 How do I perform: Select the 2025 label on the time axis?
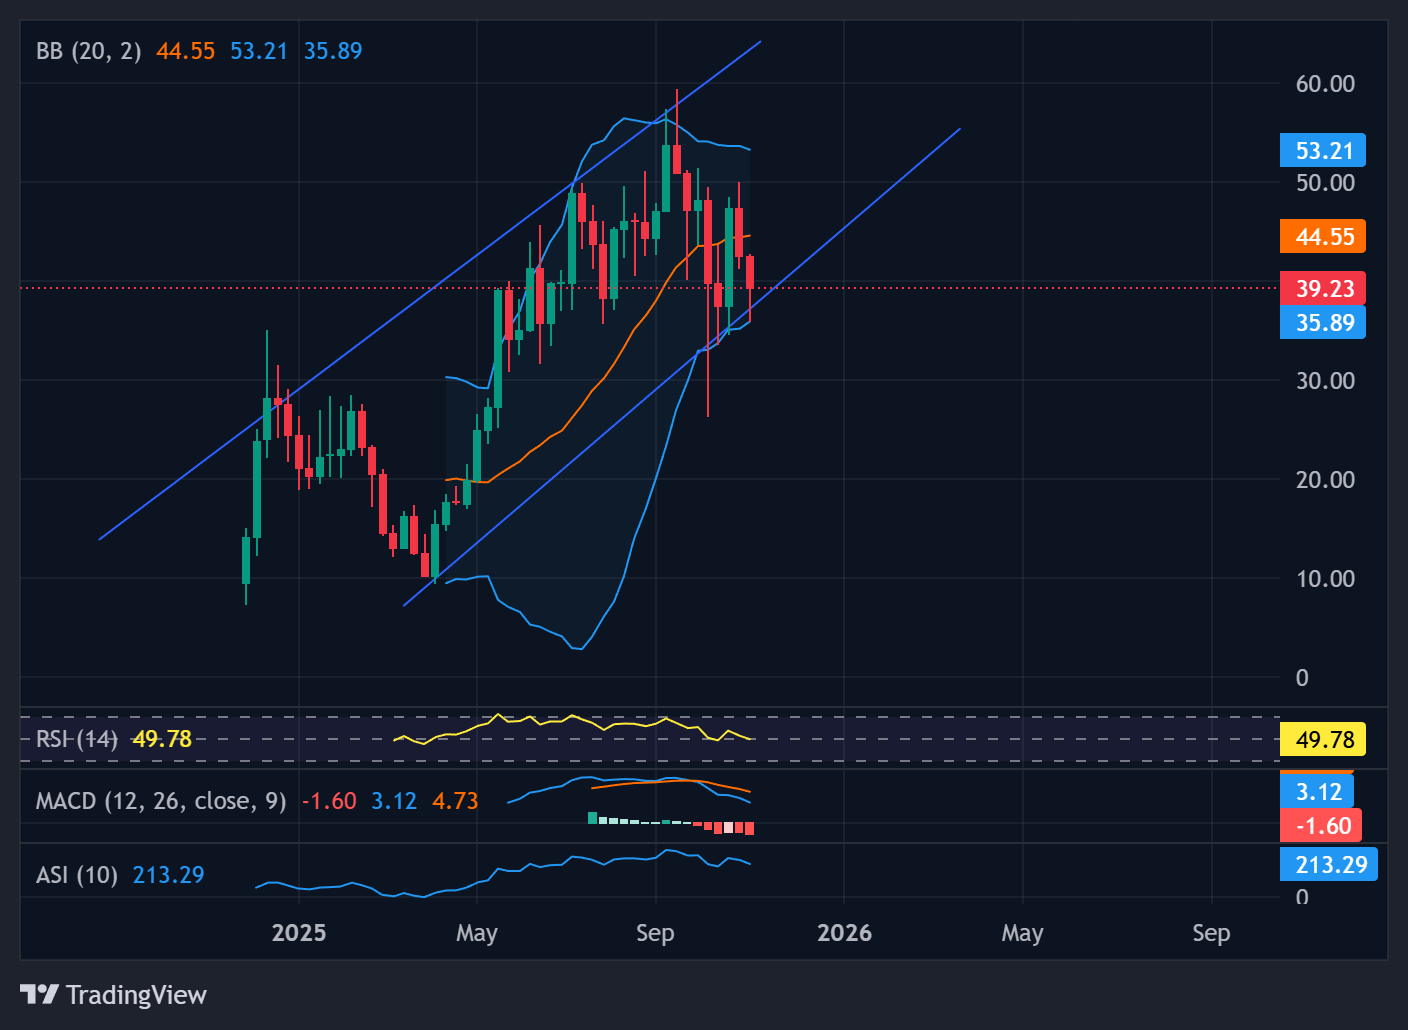click(x=298, y=932)
